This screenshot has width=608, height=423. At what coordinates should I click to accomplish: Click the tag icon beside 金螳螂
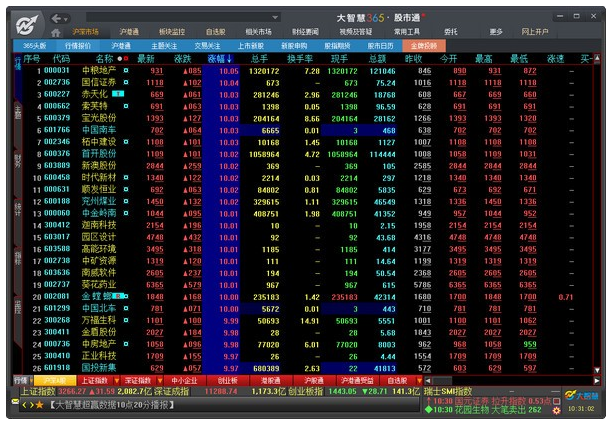(118, 297)
